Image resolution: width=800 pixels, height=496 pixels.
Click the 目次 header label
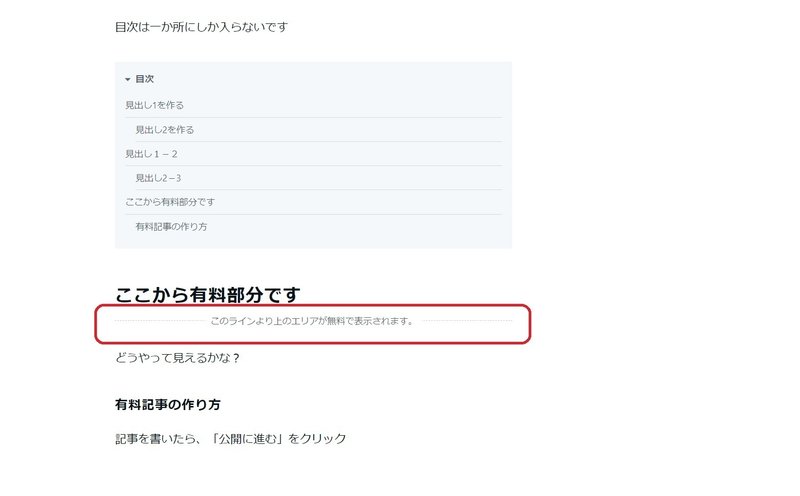tap(144, 79)
